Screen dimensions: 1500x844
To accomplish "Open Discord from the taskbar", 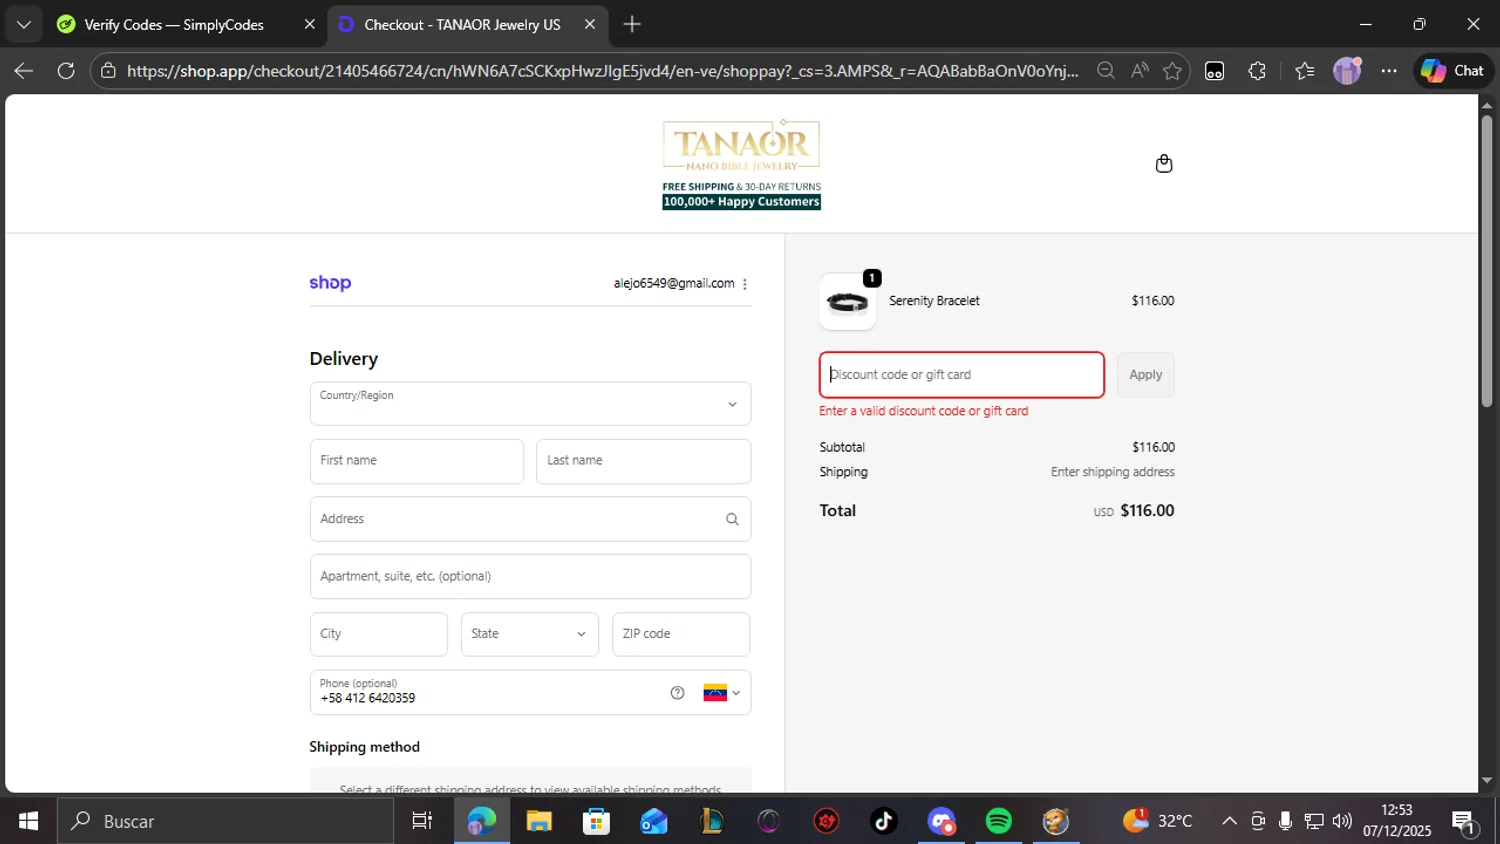I will pyautogui.click(x=941, y=821).
